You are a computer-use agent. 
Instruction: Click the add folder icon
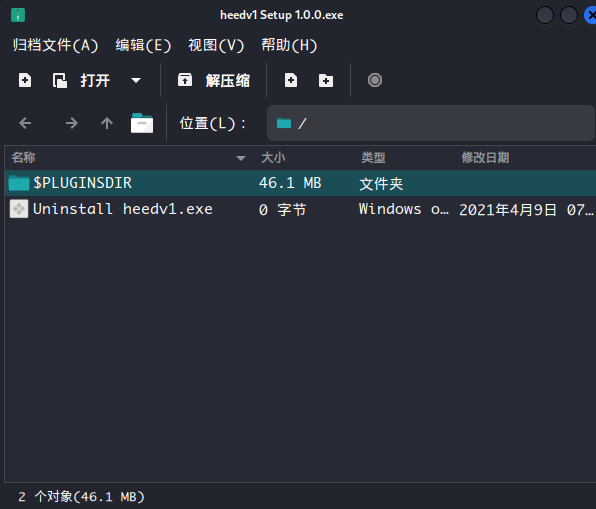point(326,80)
